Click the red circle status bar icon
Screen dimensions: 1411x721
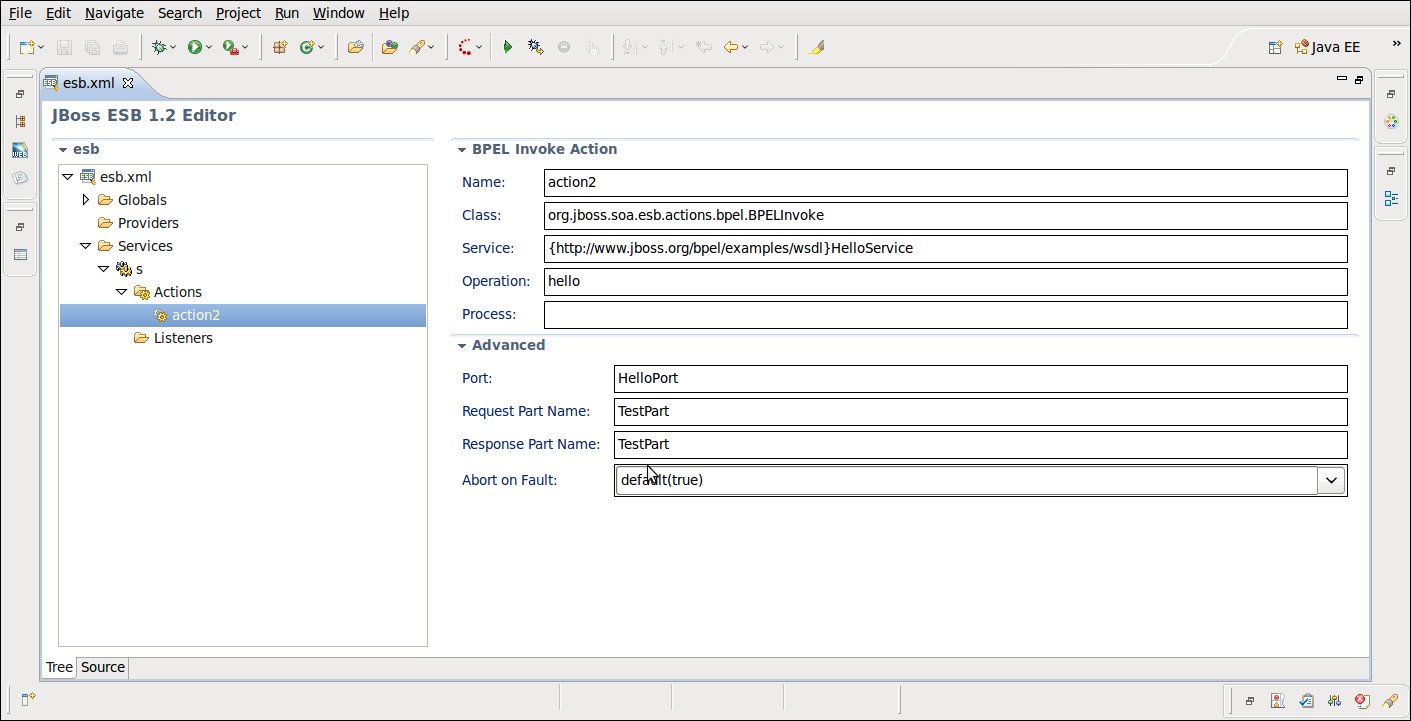tap(1362, 701)
